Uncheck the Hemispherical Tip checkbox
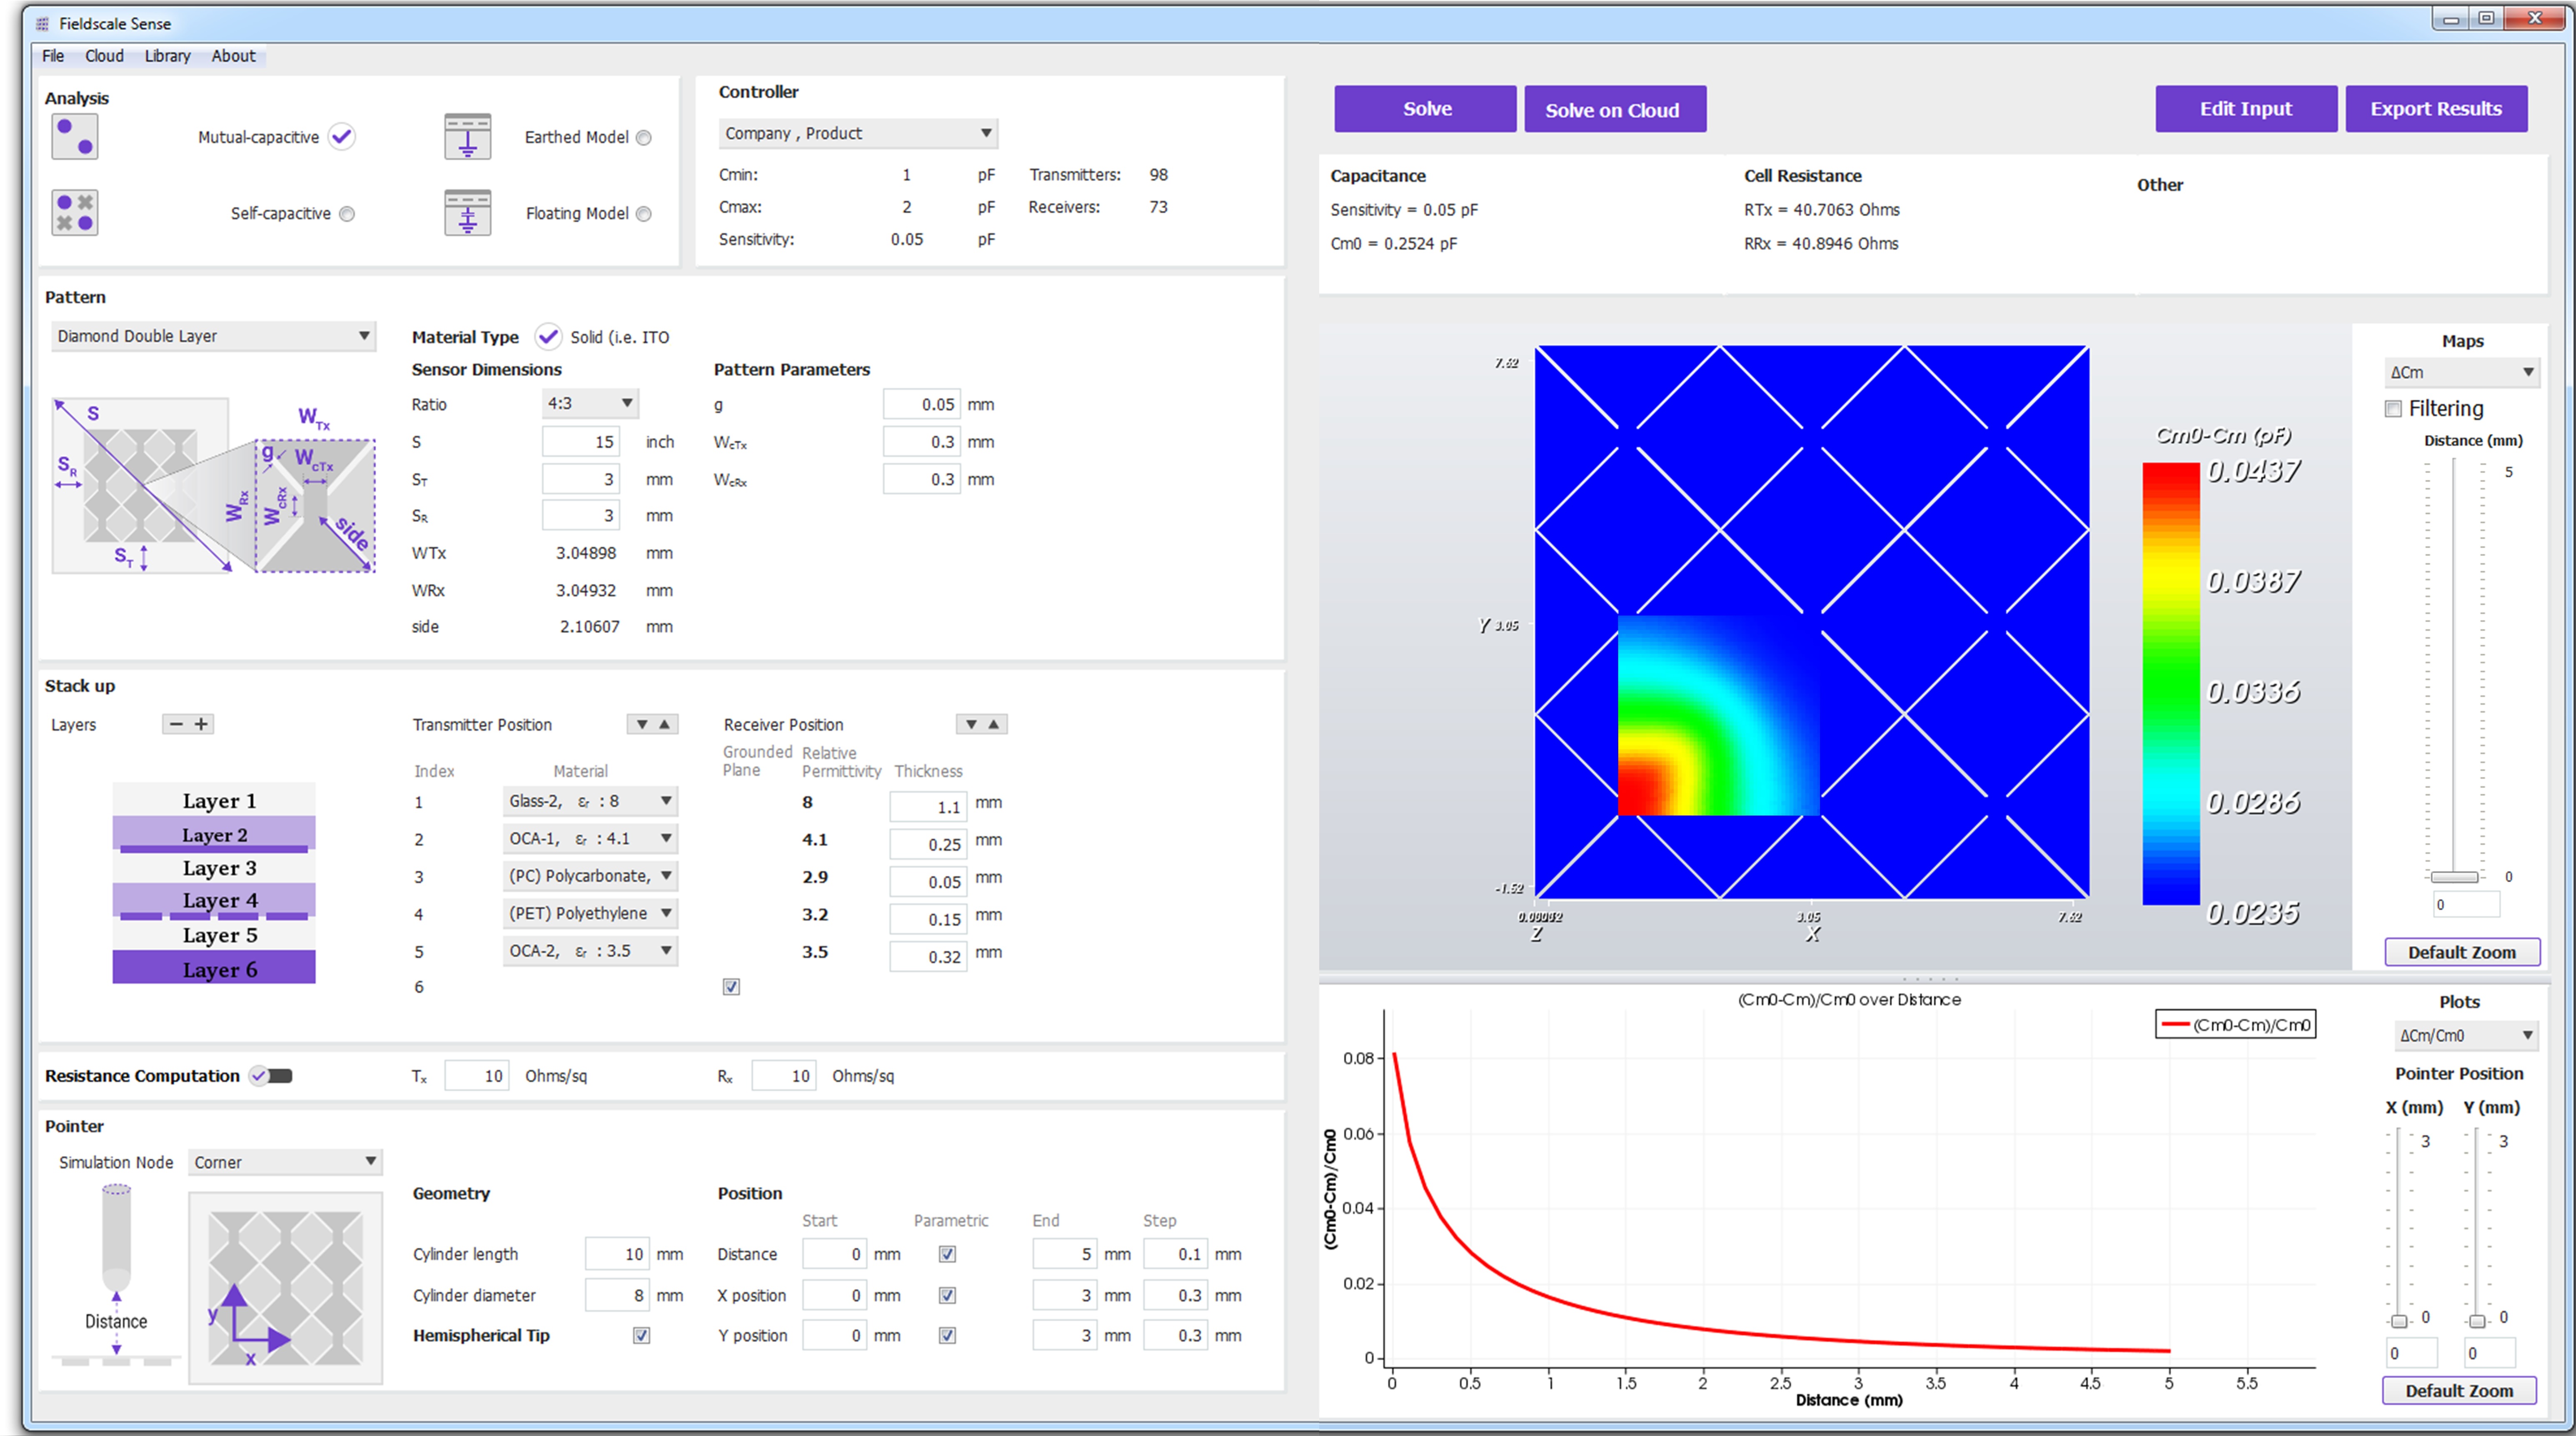The image size is (2576, 1436). point(642,1335)
